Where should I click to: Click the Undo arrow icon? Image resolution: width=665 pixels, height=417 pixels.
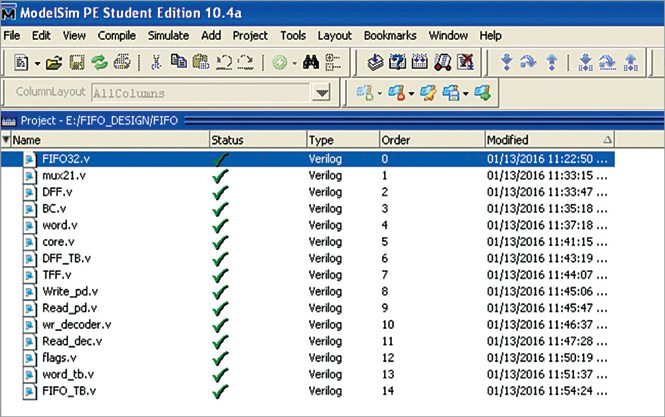coord(224,62)
